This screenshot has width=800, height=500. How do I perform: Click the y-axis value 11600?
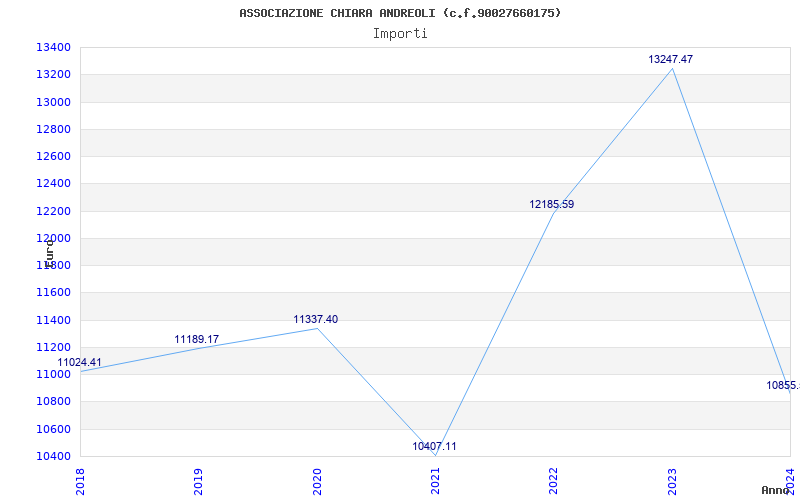[x=53, y=293]
